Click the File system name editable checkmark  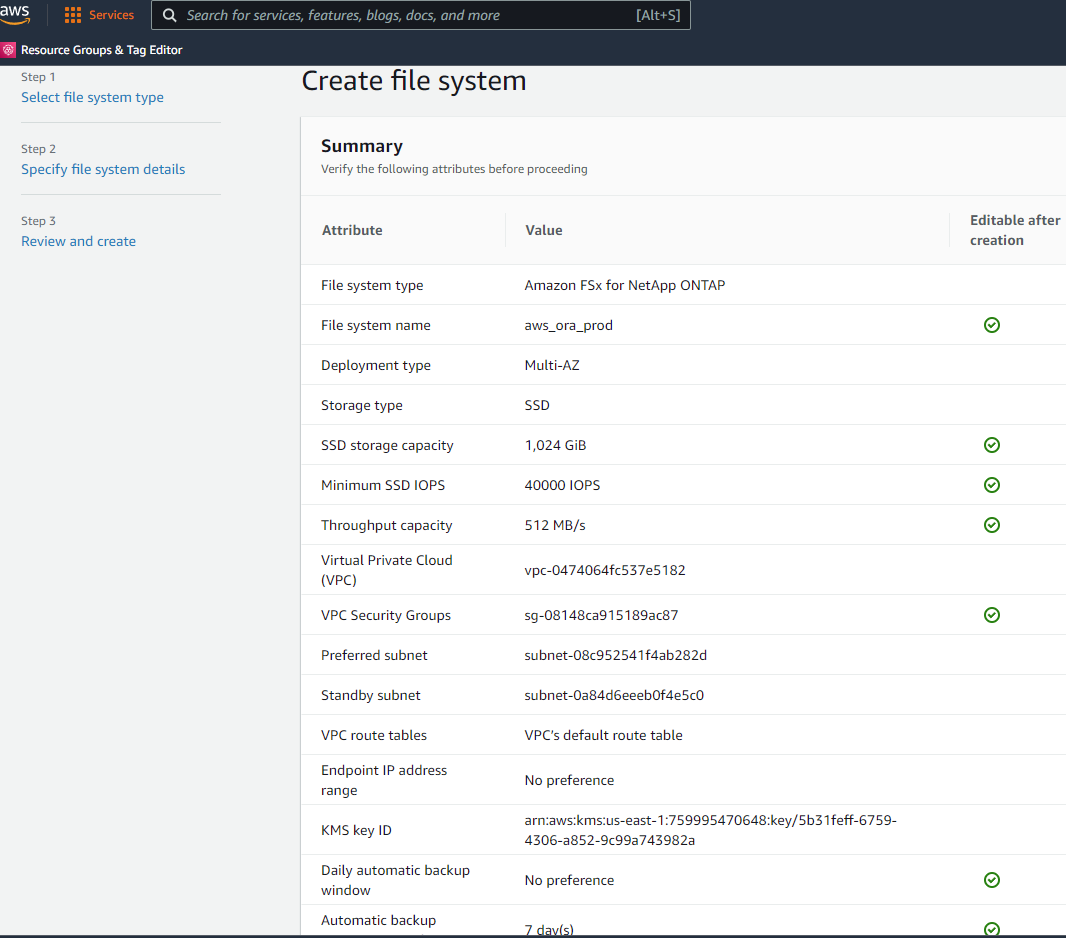[x=992, y=325]
